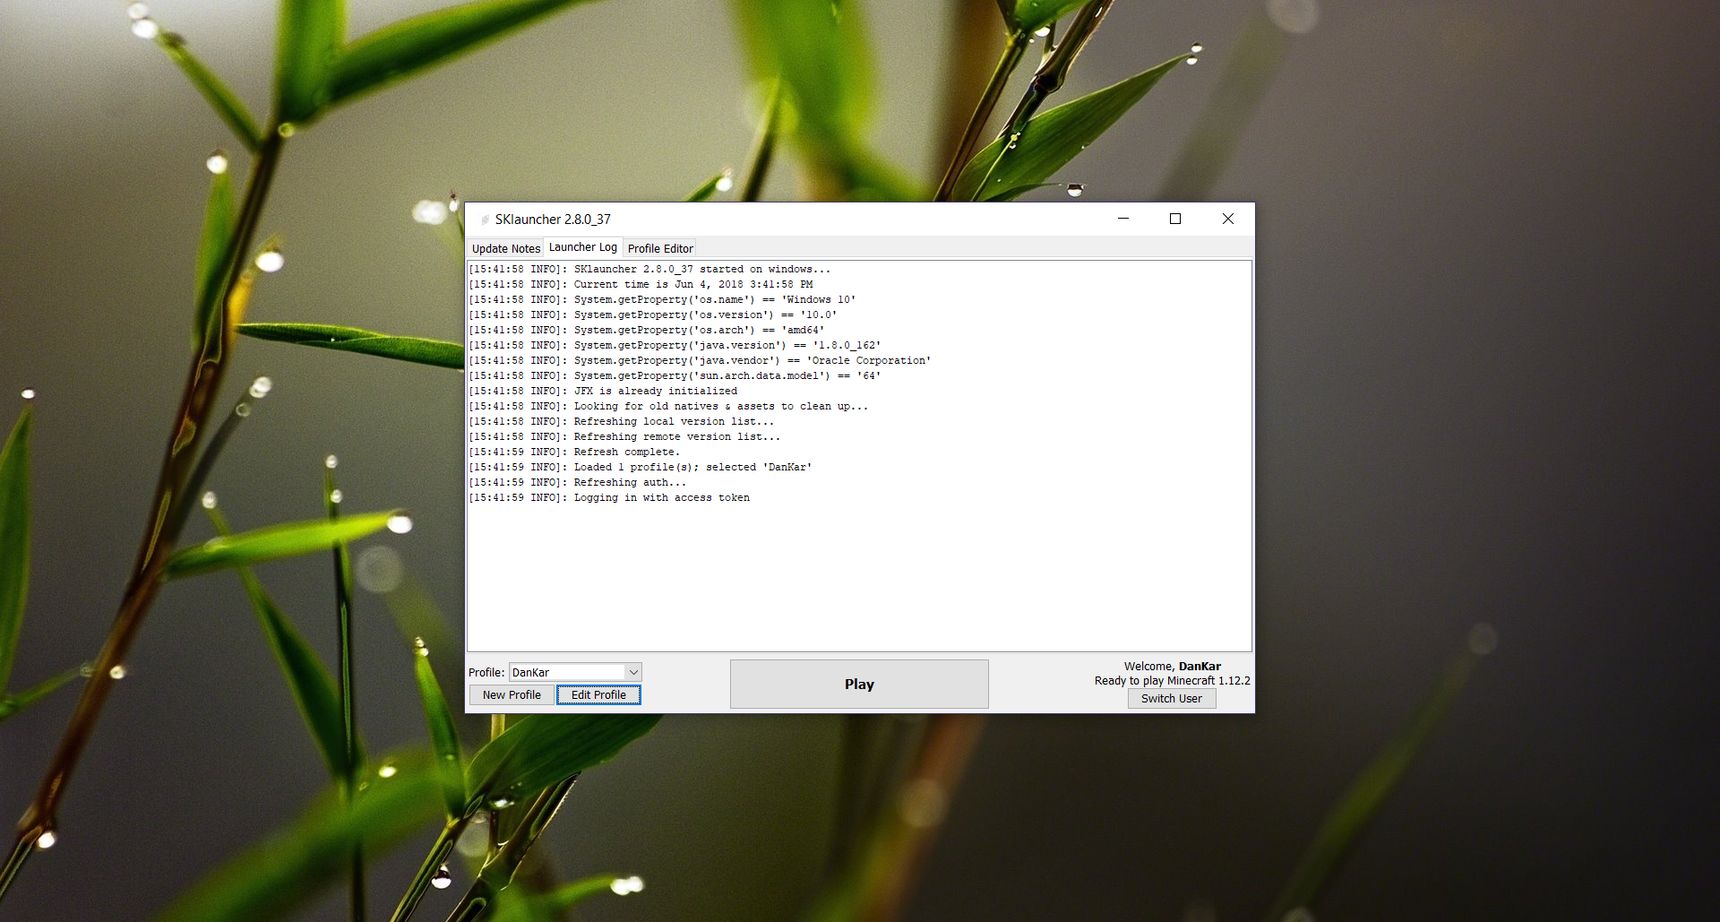
Task: Click the SKlauncher title bar icon
Action: click(x=485, y=219)
